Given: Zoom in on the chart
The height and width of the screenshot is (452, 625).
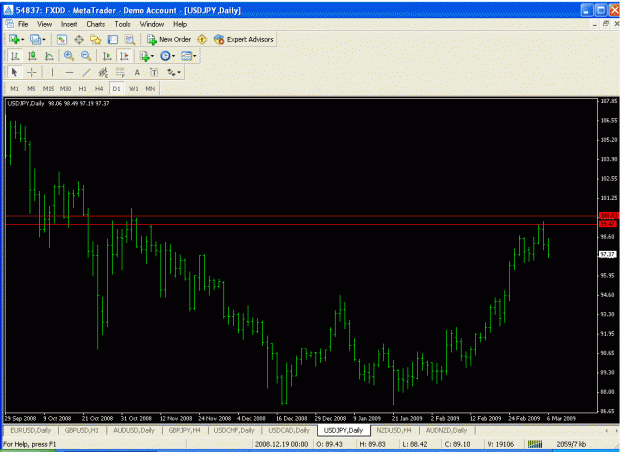Looking at the screenshot, I should click(69, 56).
